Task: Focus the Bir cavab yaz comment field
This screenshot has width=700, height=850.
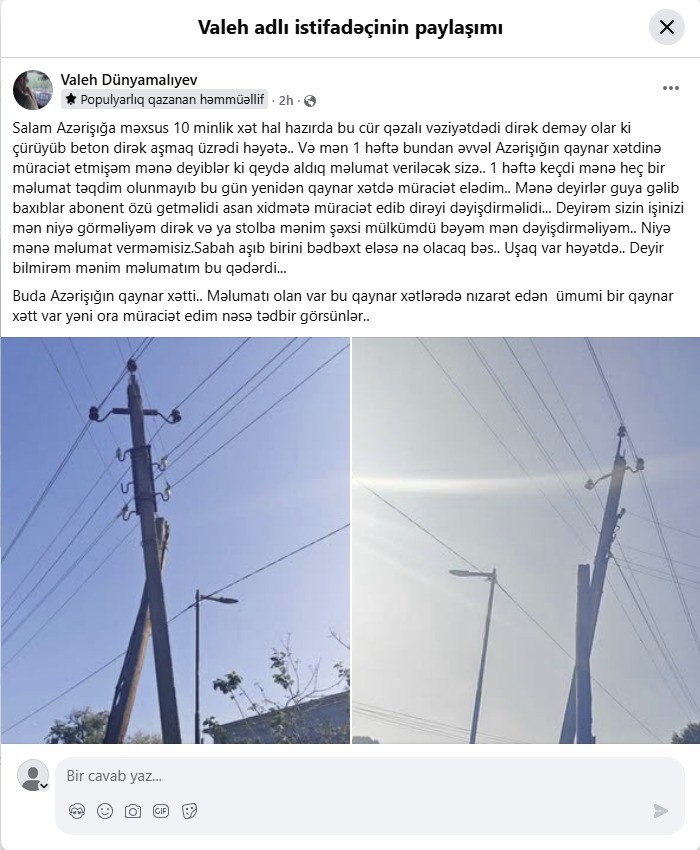Action: 370,776
